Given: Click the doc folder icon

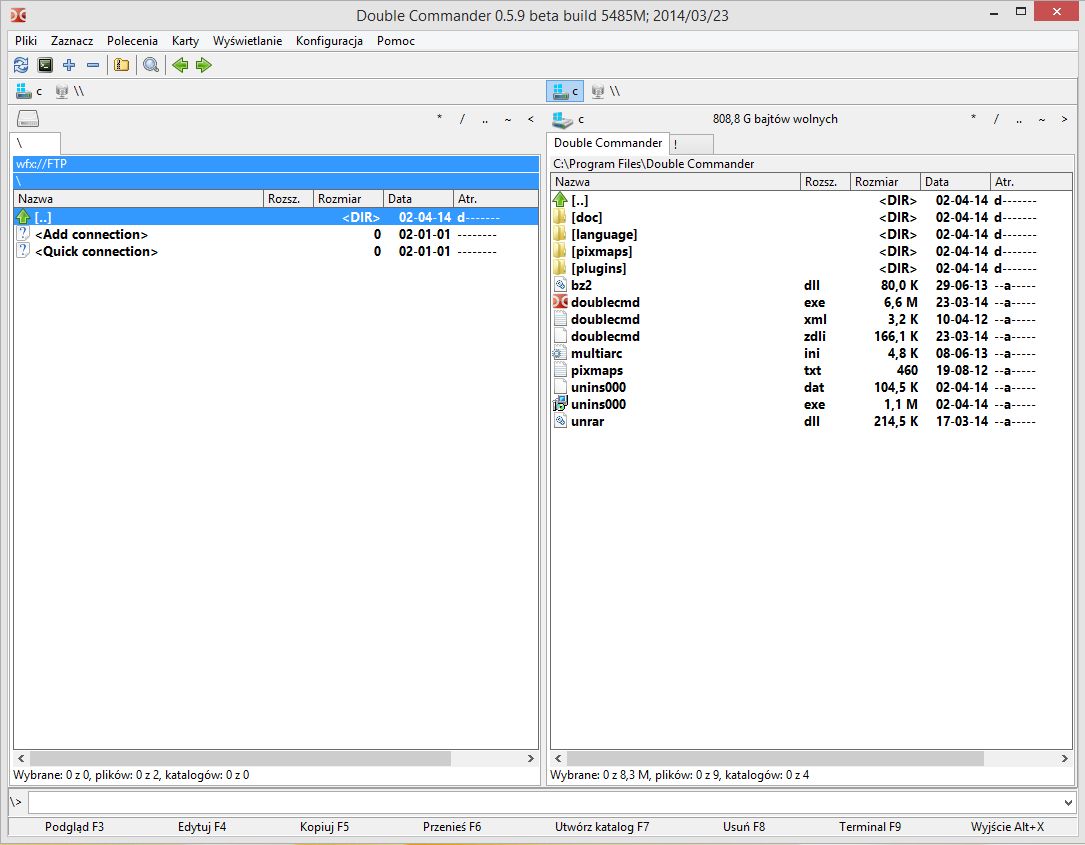Looking at the screenshot, I should 560,217.
